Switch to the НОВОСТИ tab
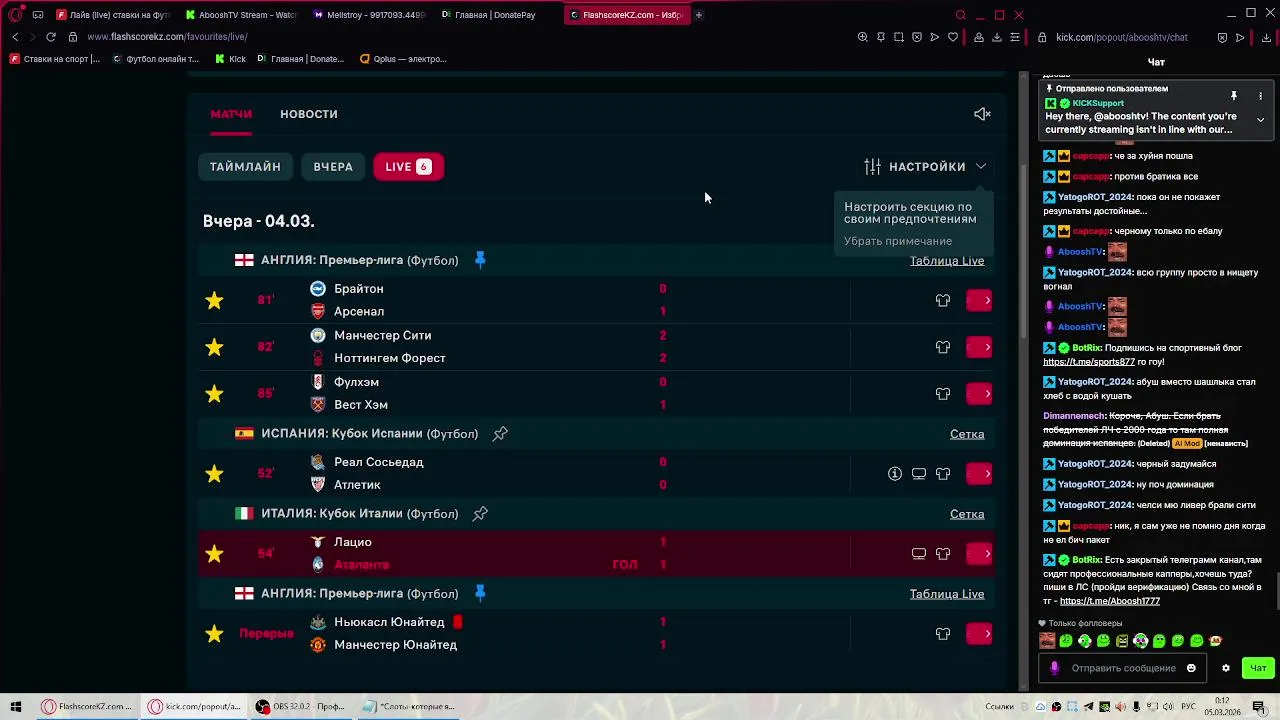The width and height of the screenshot is (1280, 720). click(x=309, y=114)
